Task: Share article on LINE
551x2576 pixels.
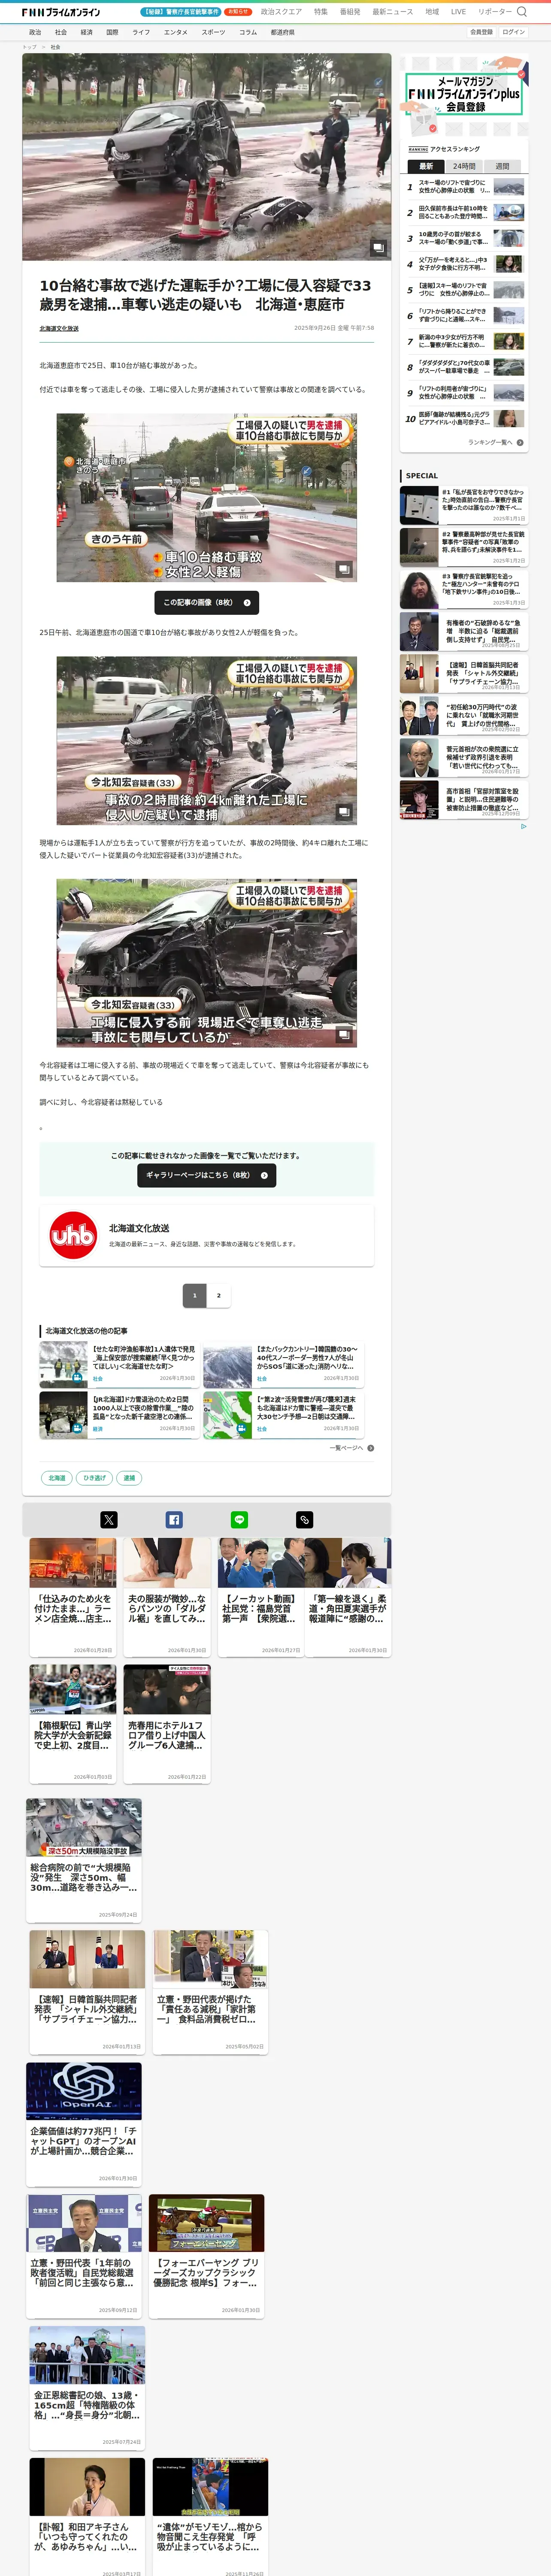Action: [239, 1520]
